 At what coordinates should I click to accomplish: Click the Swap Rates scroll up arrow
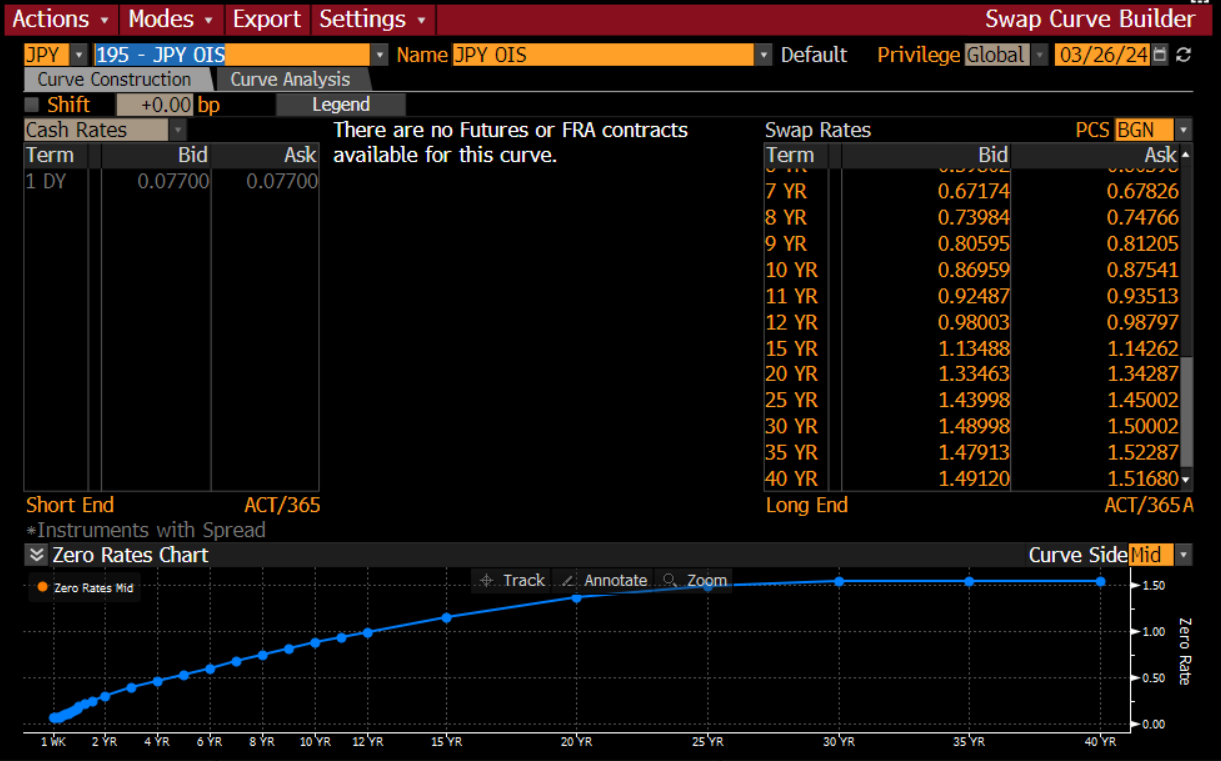coord(1186,155)
